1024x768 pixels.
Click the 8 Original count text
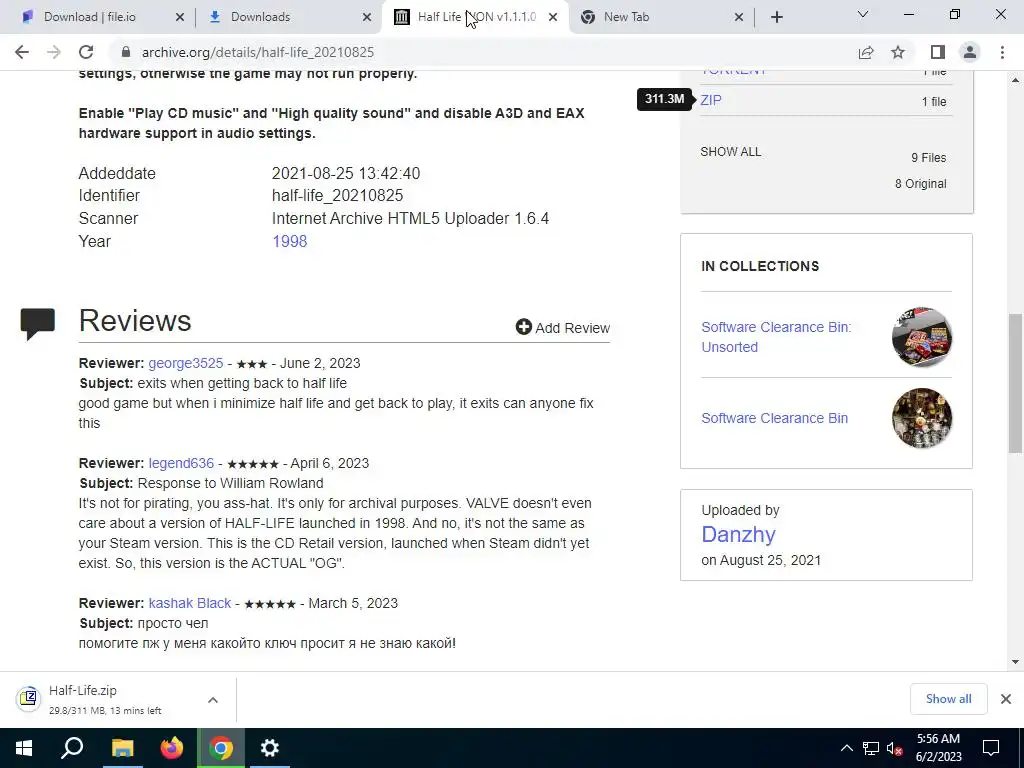tap(920, 184)
